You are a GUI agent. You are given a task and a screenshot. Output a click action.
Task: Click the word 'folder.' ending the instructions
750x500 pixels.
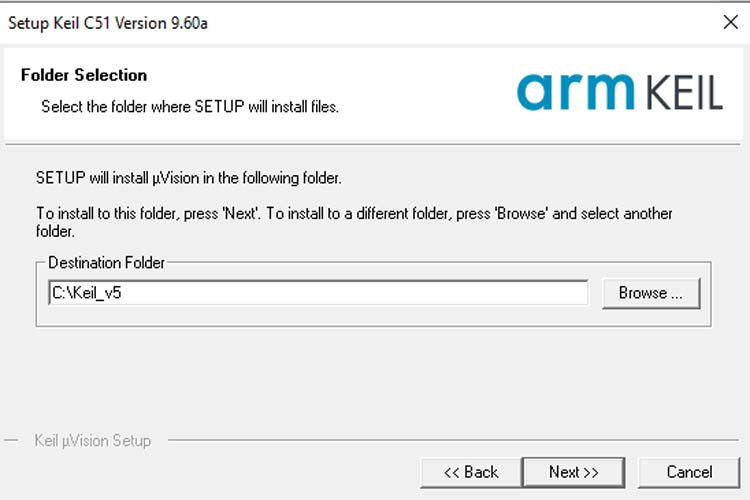[56, 231]
